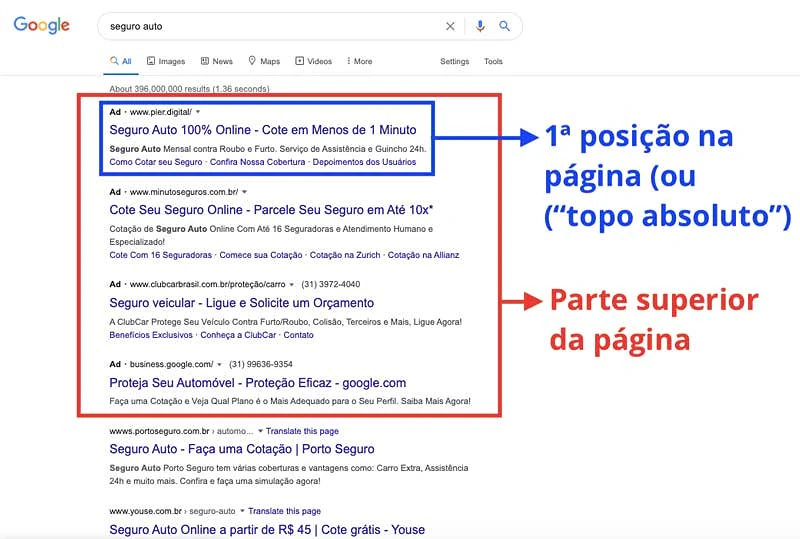Expand dropdown arrow next to www.pier.digital/

(198, 112)
